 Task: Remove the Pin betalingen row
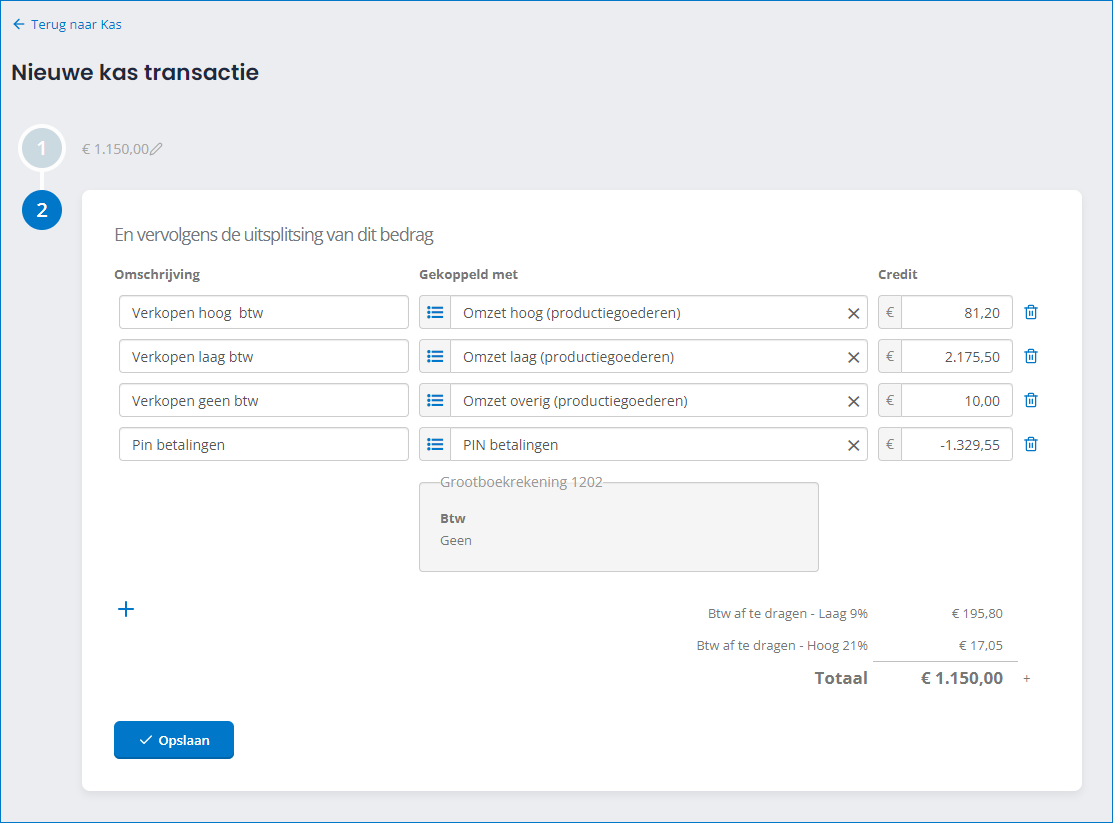point(1031,444)
